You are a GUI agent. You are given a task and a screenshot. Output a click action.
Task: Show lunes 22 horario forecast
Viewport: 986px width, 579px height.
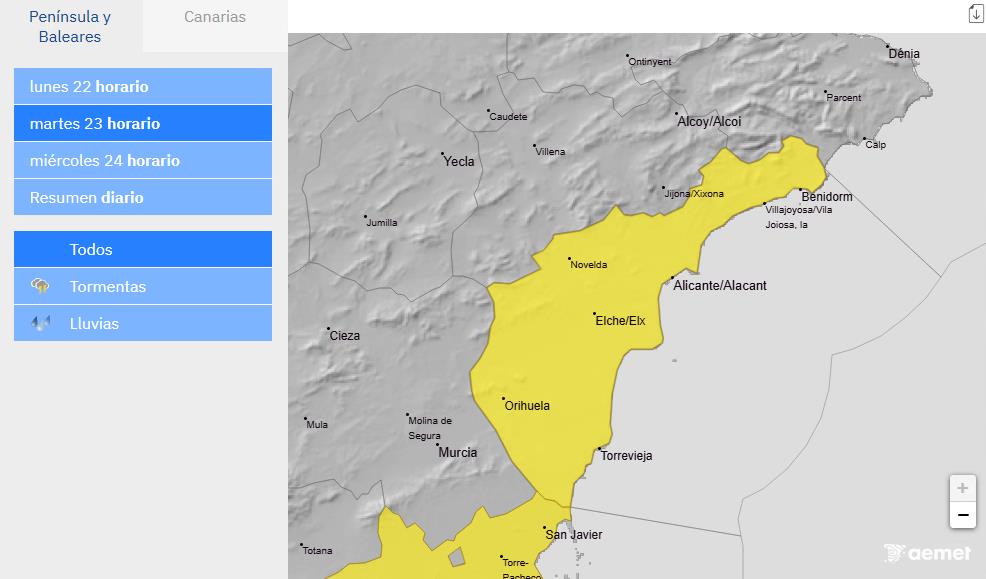(143, 87)
